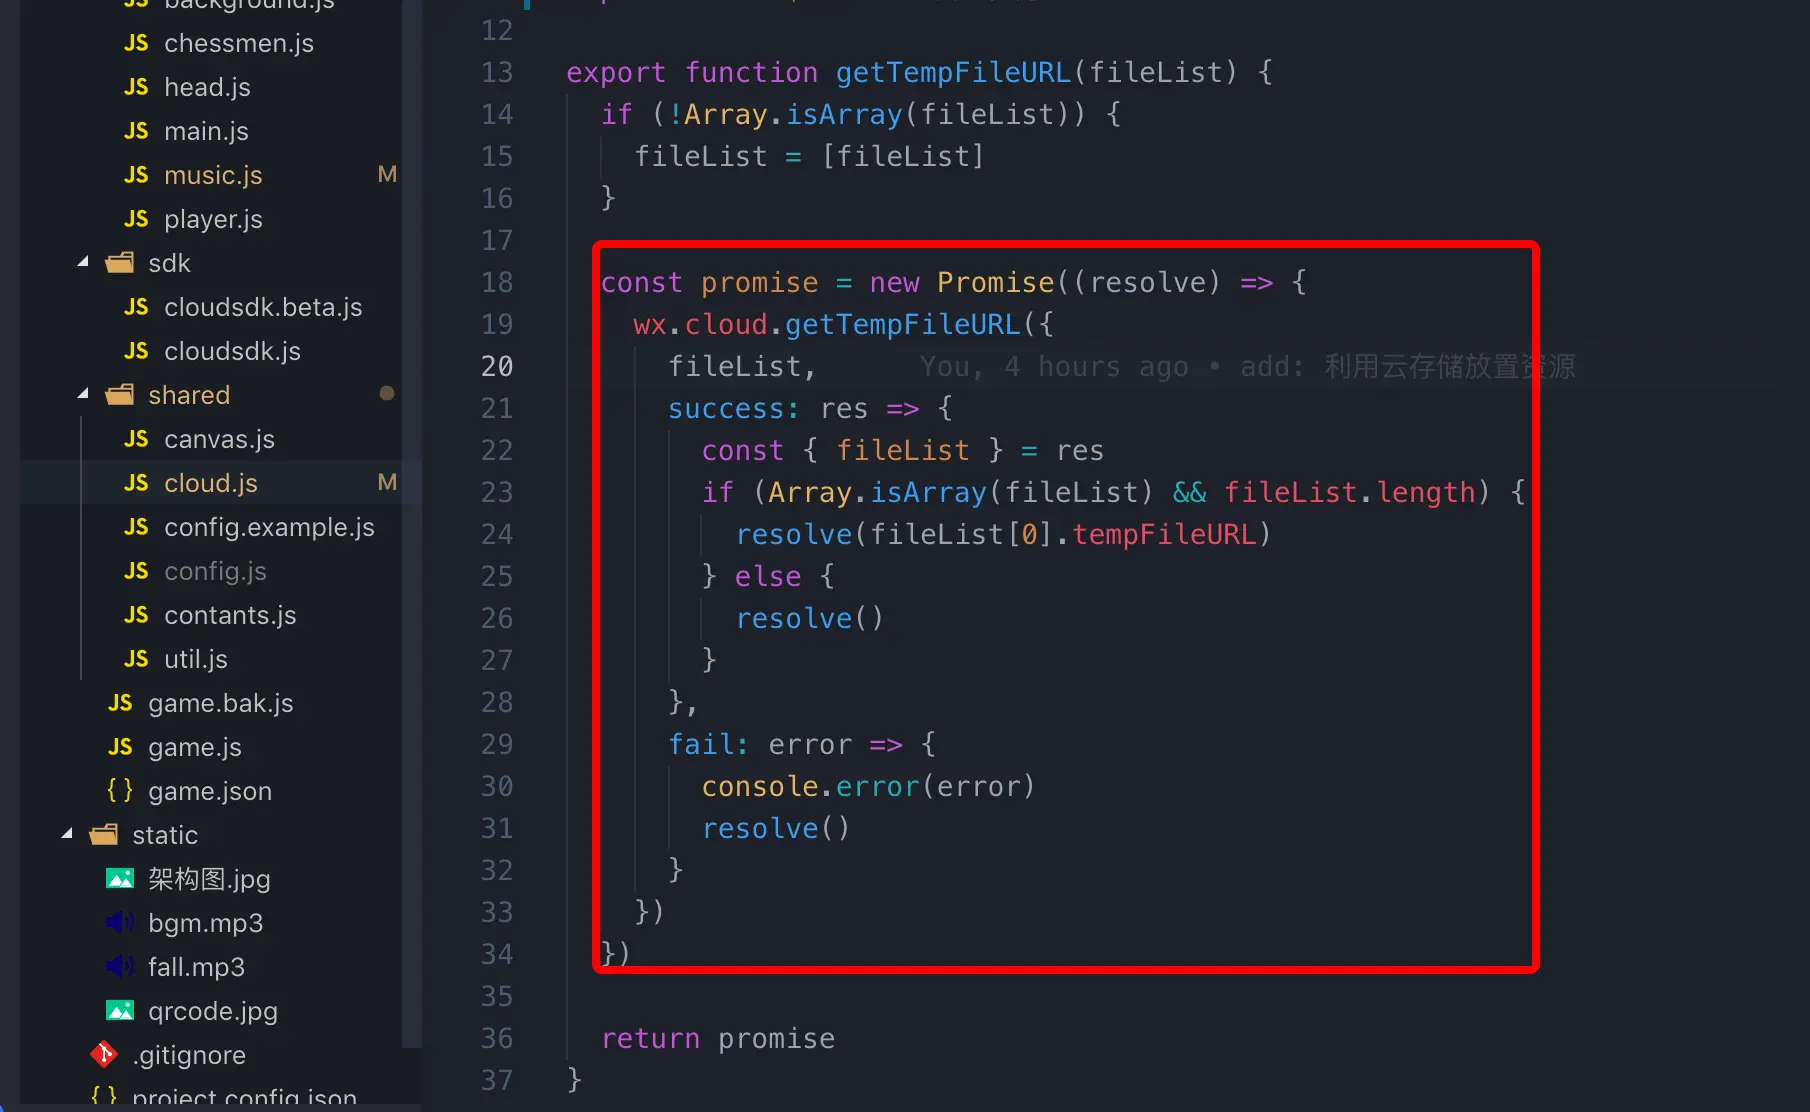The height and width of the screenshot is (1112, 1810).
Task: Click the image icon beside 架构图.jpg
Action: pos(120,879)
